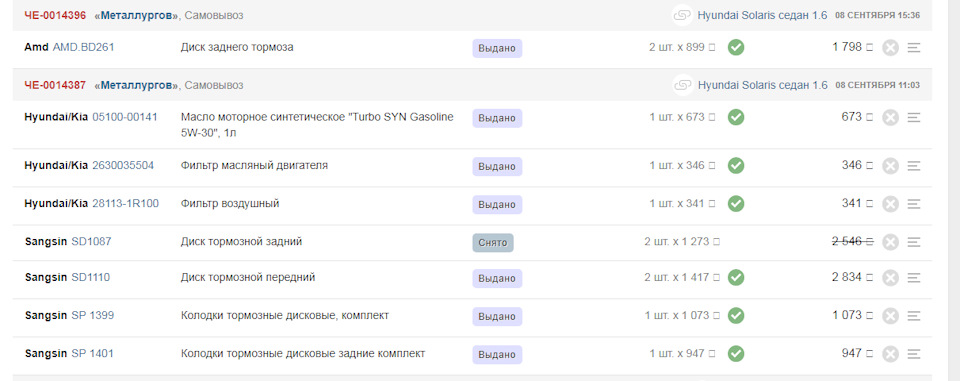Screen dimensions: 960x381
Task: Click the Снято status badge
Action: [493, 243]
